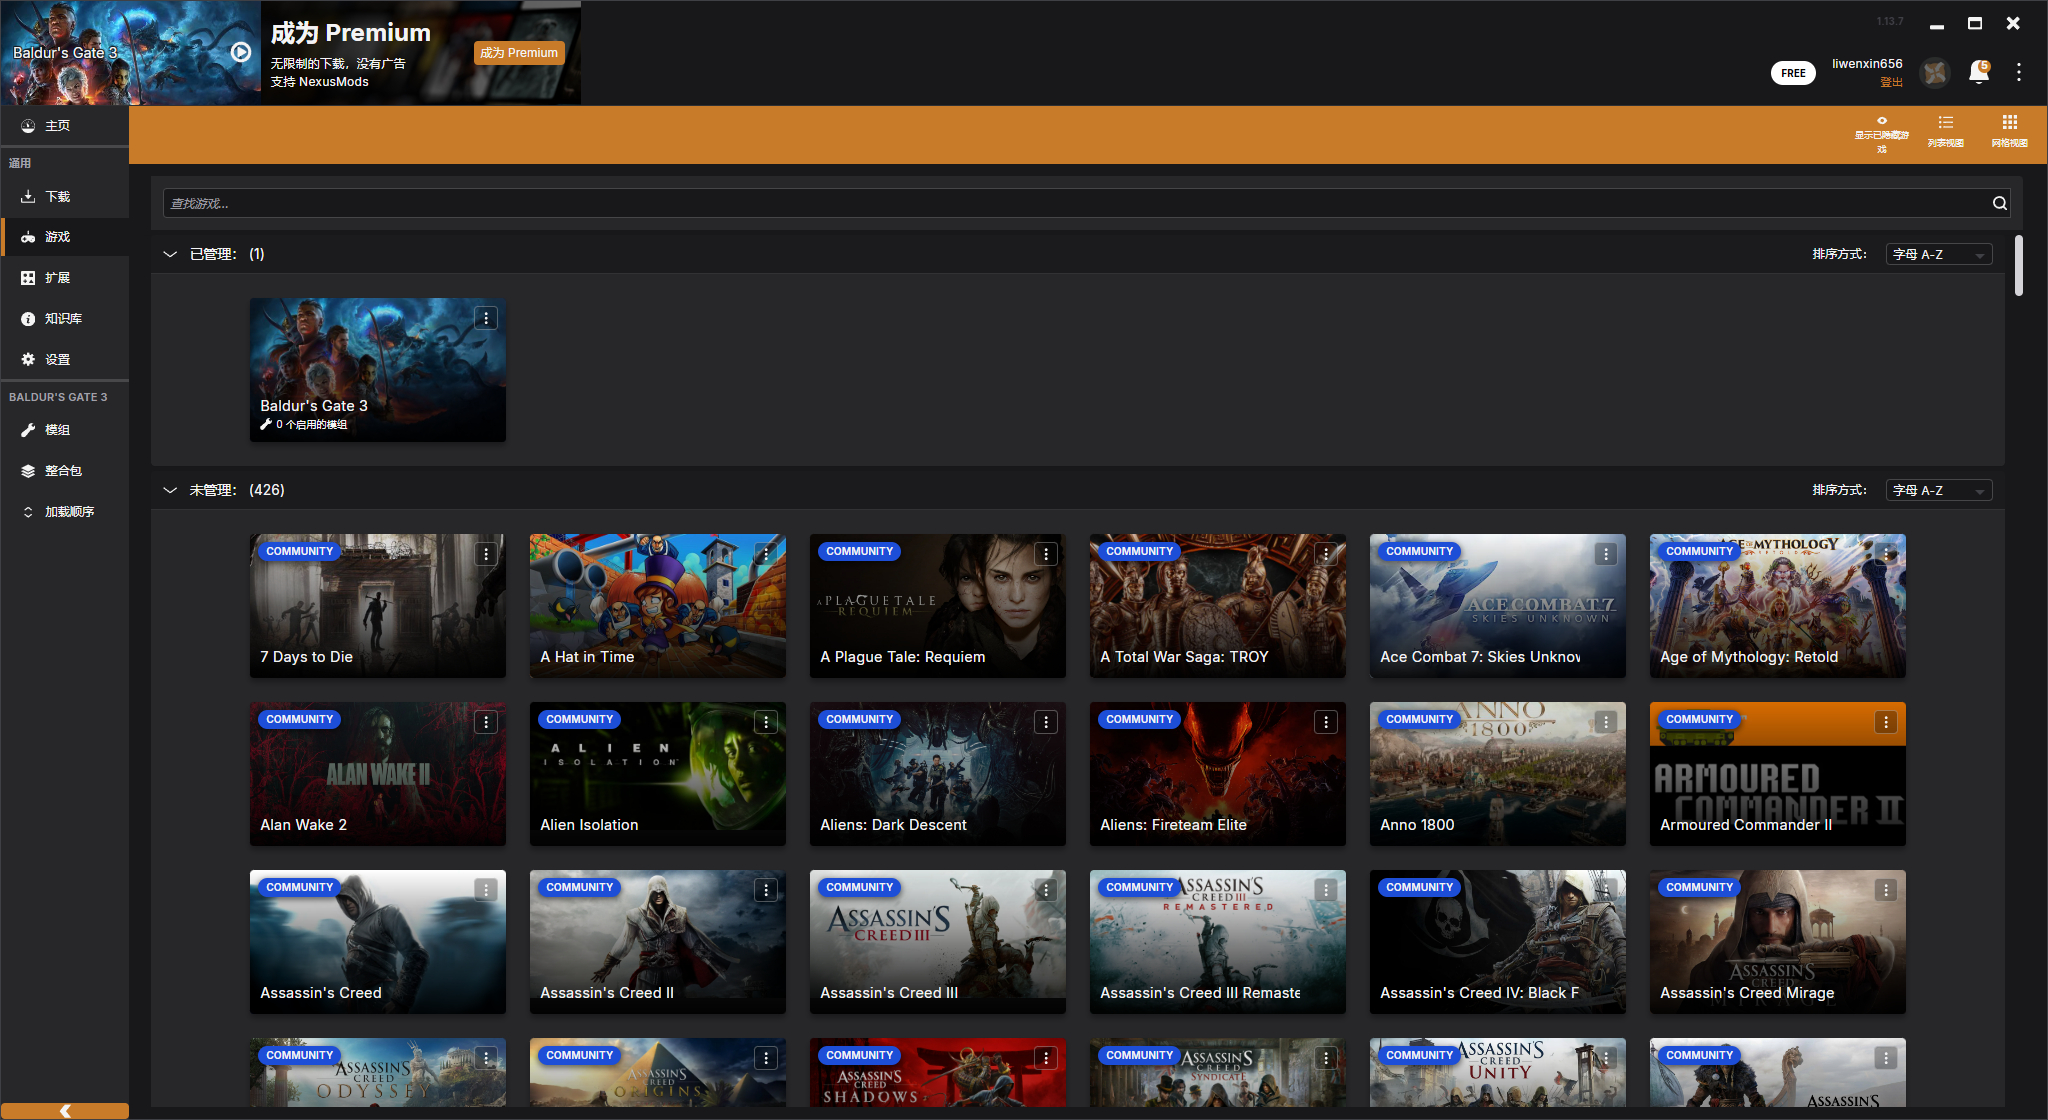The height and width of the screenshot is (1120, 2048).
Task: Open the Collections page (整合包)
Action: pyautogui.click(x=64, y=471)
